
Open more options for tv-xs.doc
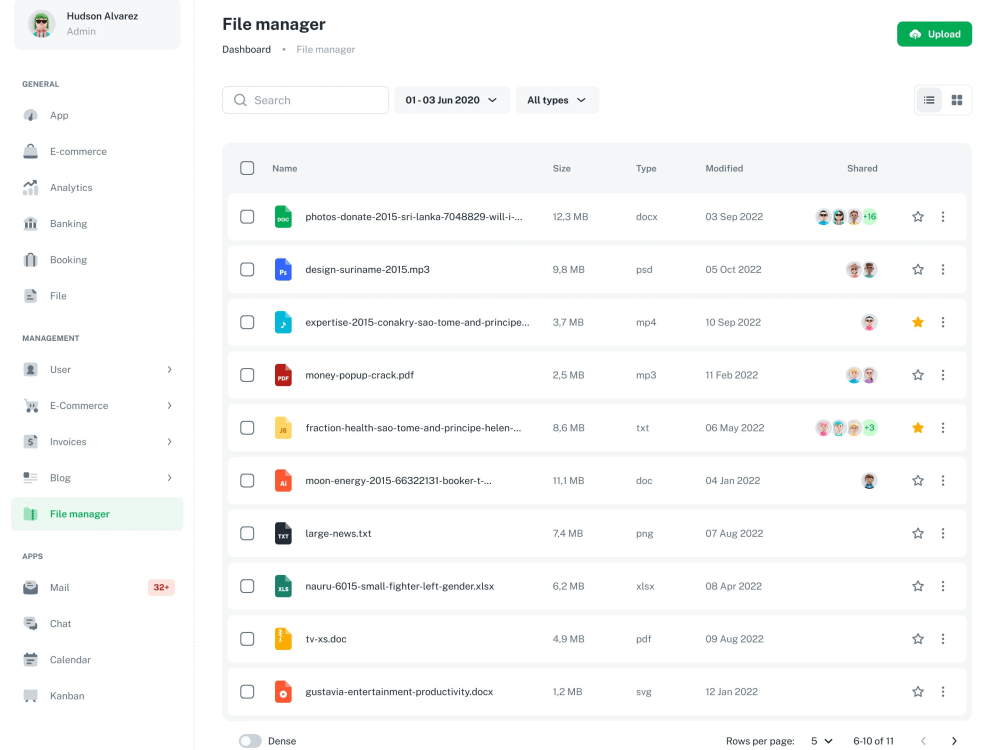tap(943, 639)
